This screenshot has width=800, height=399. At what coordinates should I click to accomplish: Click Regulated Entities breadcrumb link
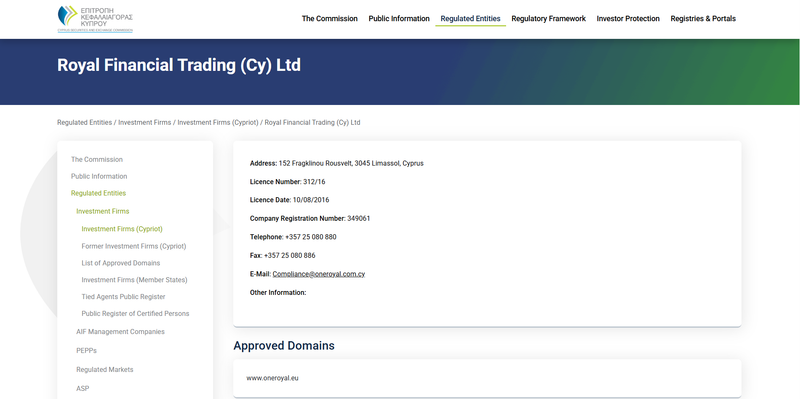84,122
